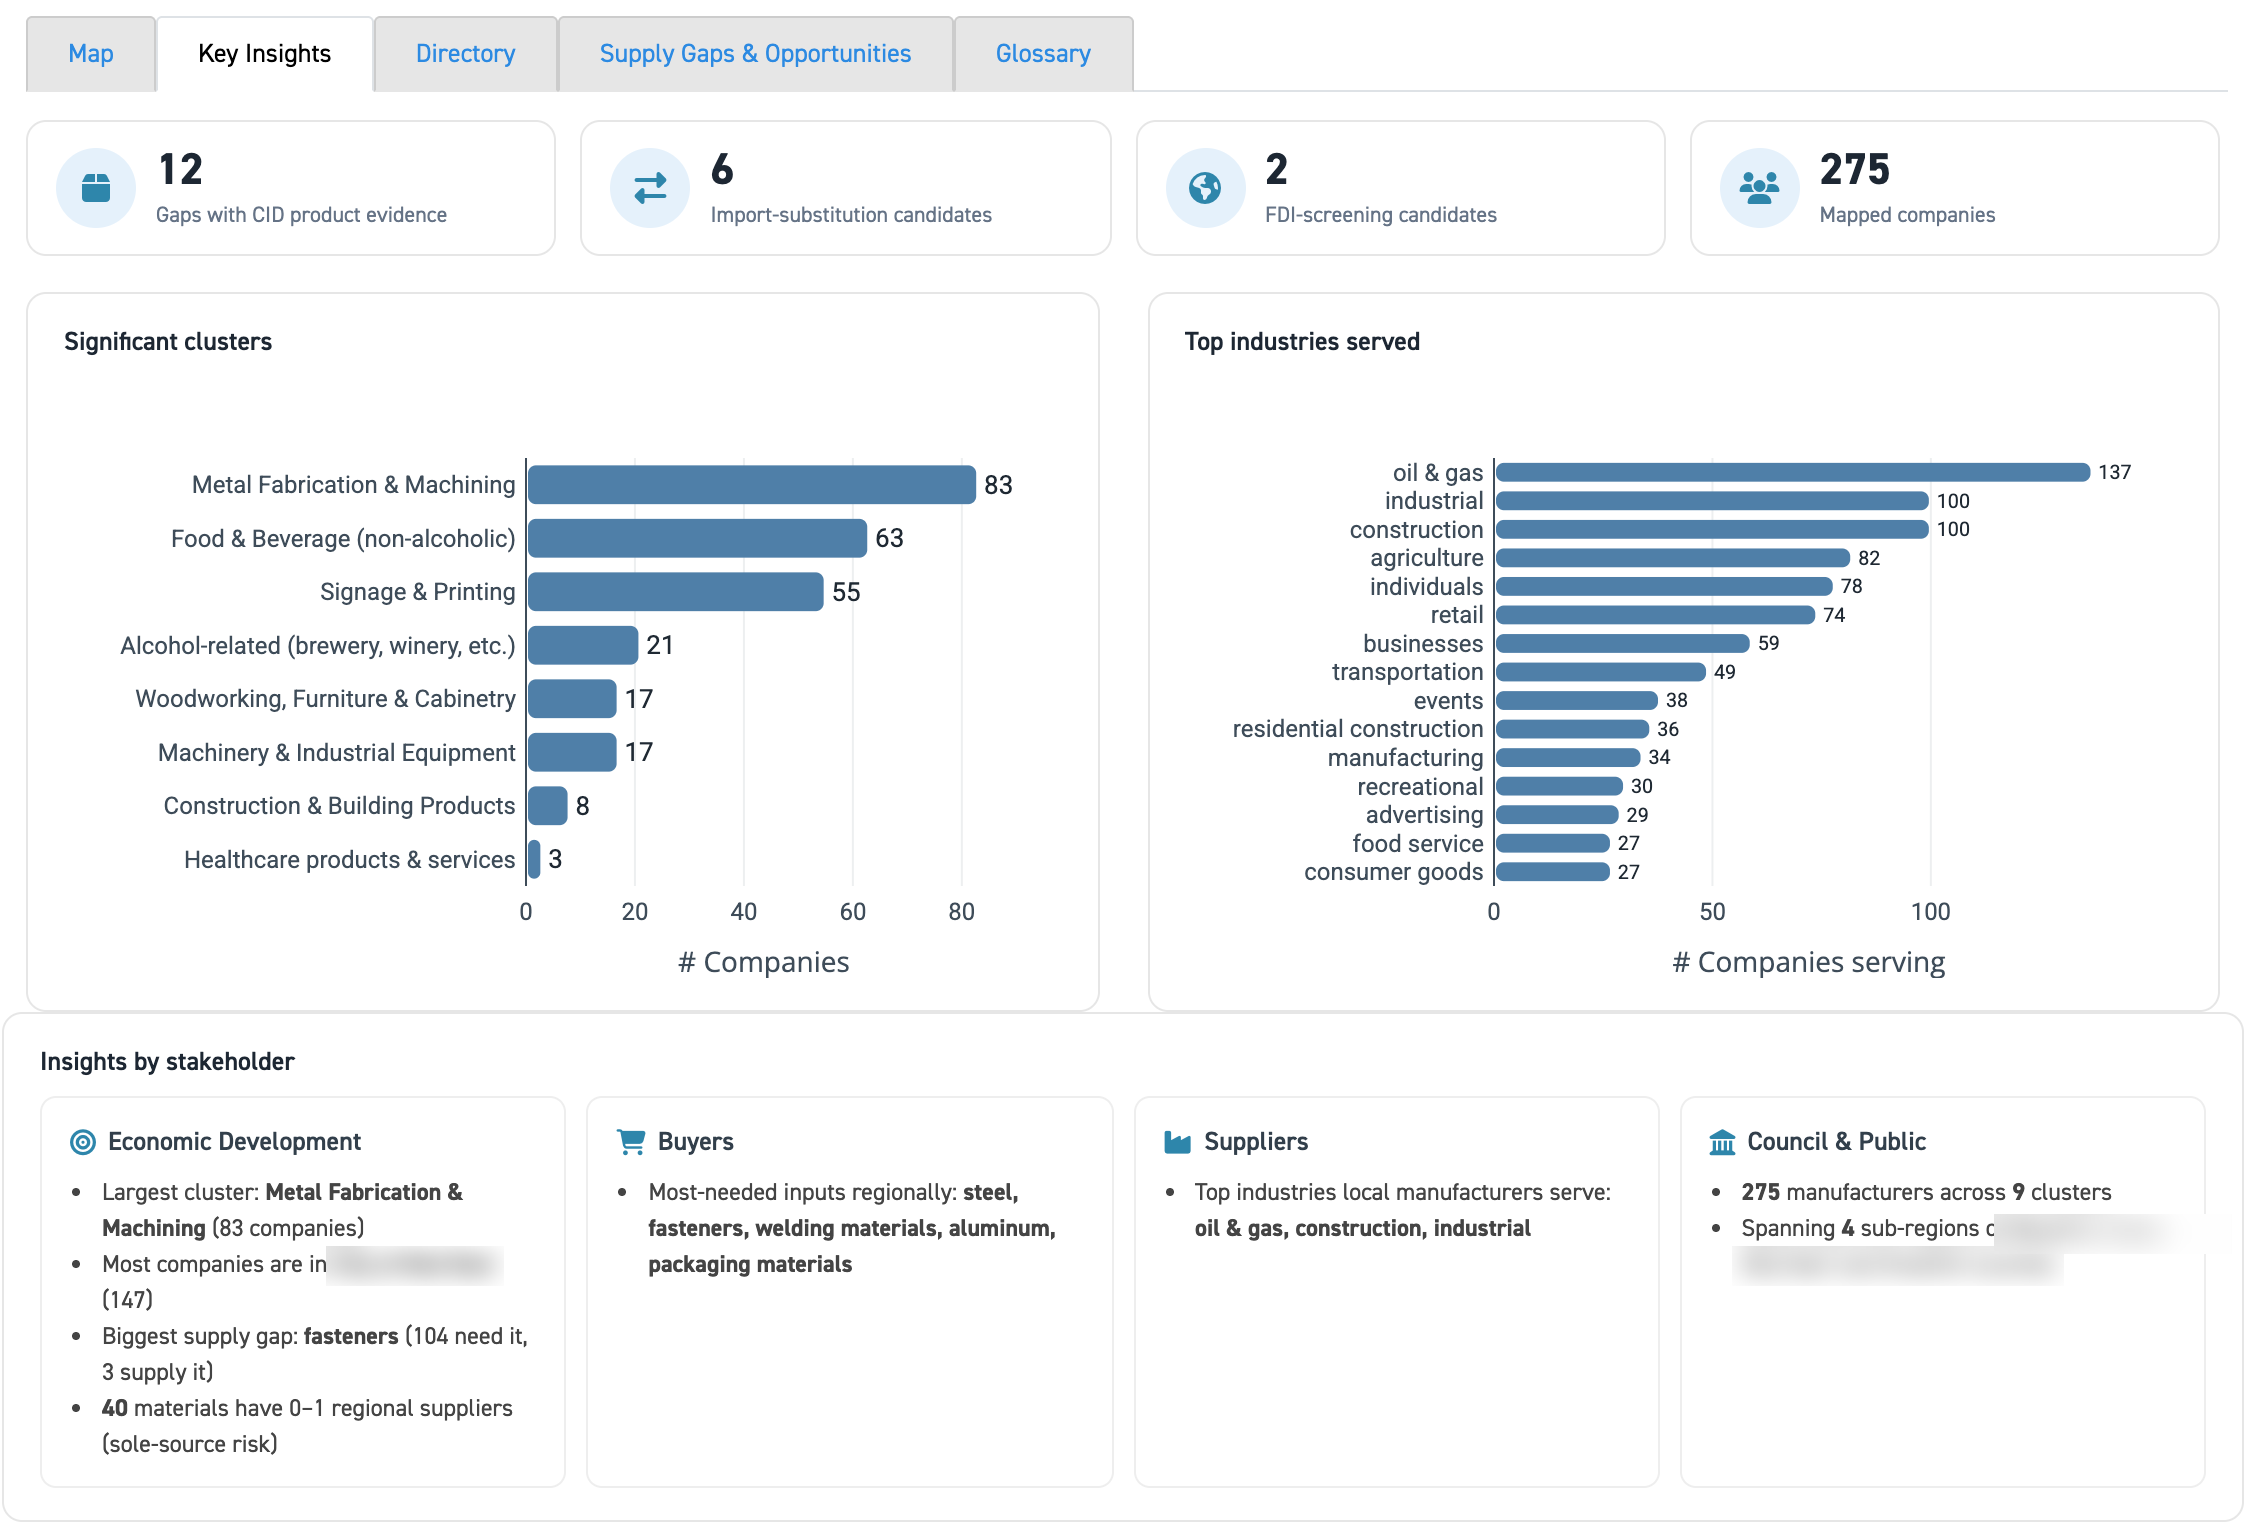Click 'Gaps with CID product evidence' label

point(301,215)
